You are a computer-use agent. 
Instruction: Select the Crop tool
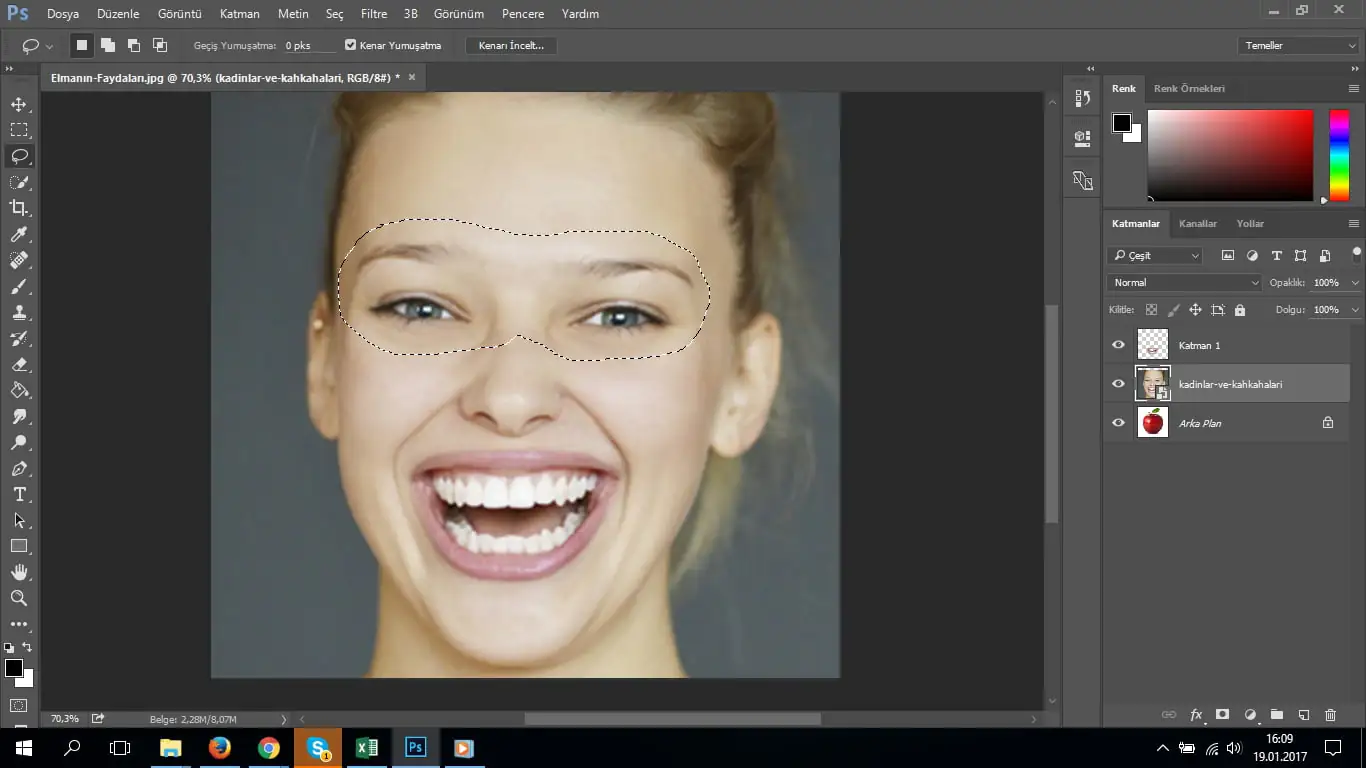[19, 208]
